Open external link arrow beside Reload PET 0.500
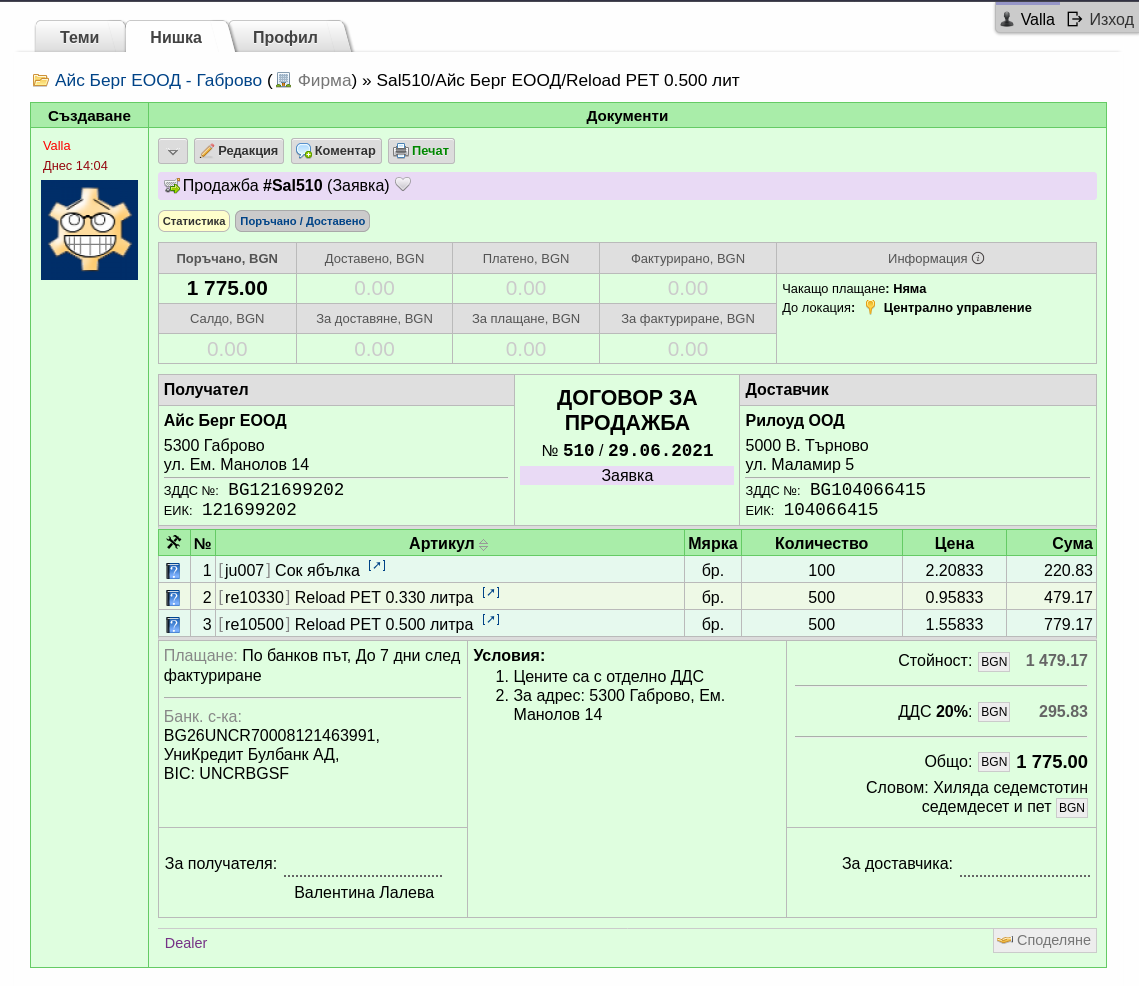Screen dimensions: 1139x986 coord(491,619)
